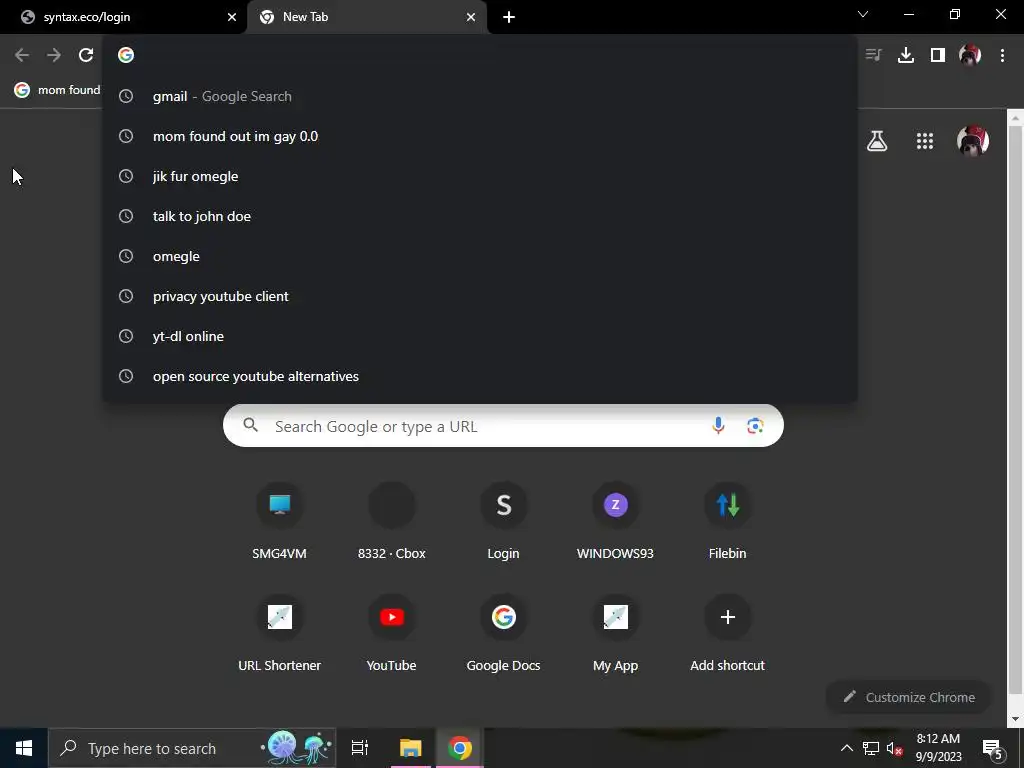Open the Google Docs shortcut

tap(504, 633)
